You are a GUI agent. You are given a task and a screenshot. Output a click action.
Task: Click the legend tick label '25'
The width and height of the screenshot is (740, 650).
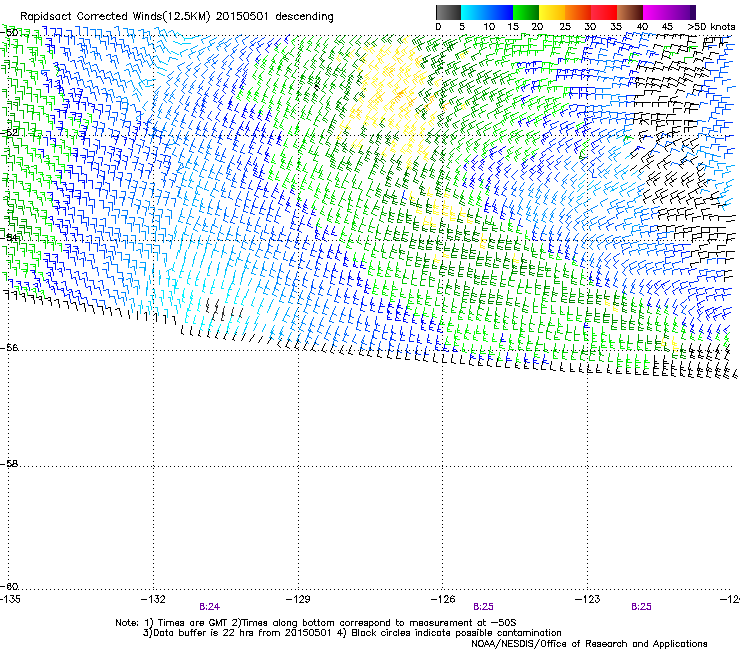565,26
